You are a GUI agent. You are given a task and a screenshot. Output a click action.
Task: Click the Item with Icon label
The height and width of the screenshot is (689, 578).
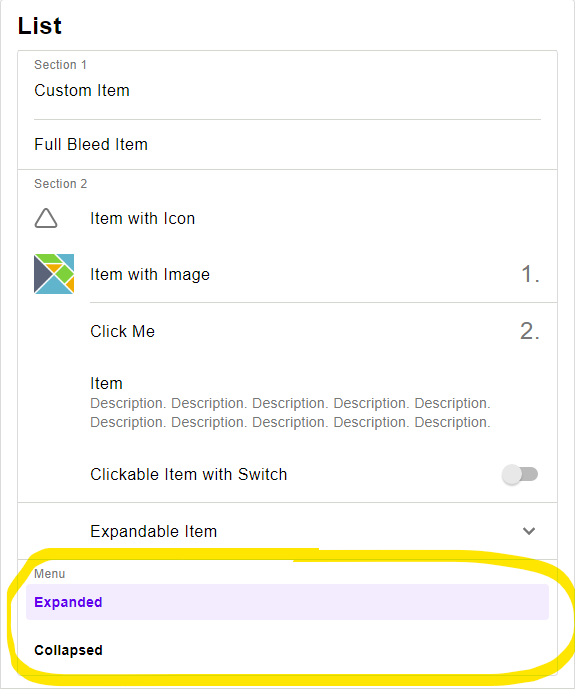tap(142, 218)
